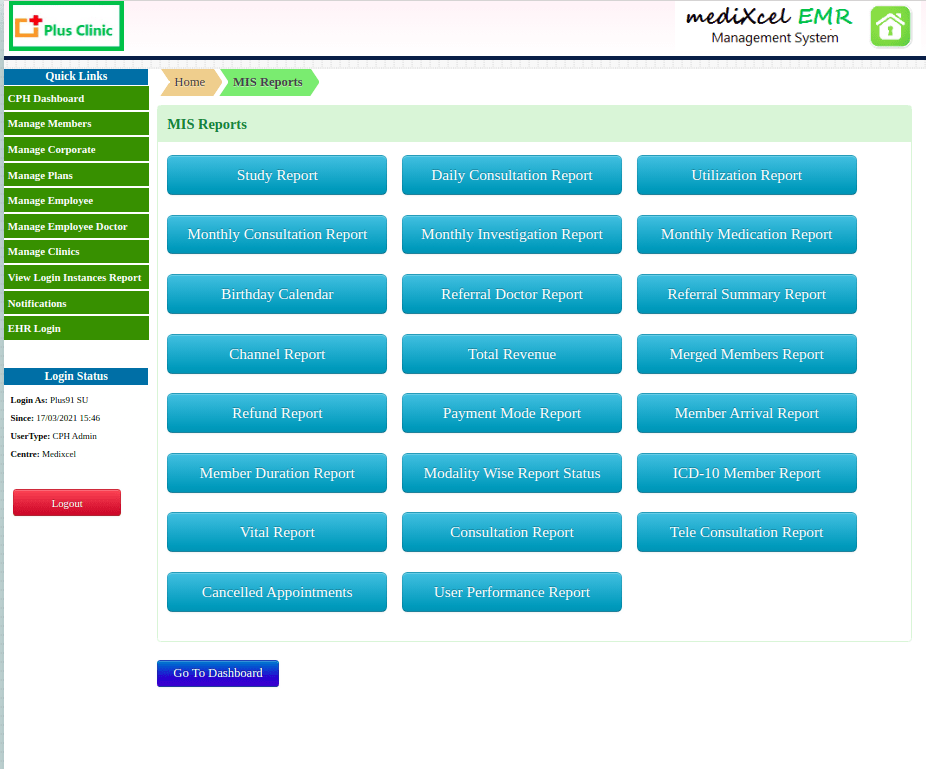Click the 'Since: 17/03/2021 15:46' text

[55, 418]
